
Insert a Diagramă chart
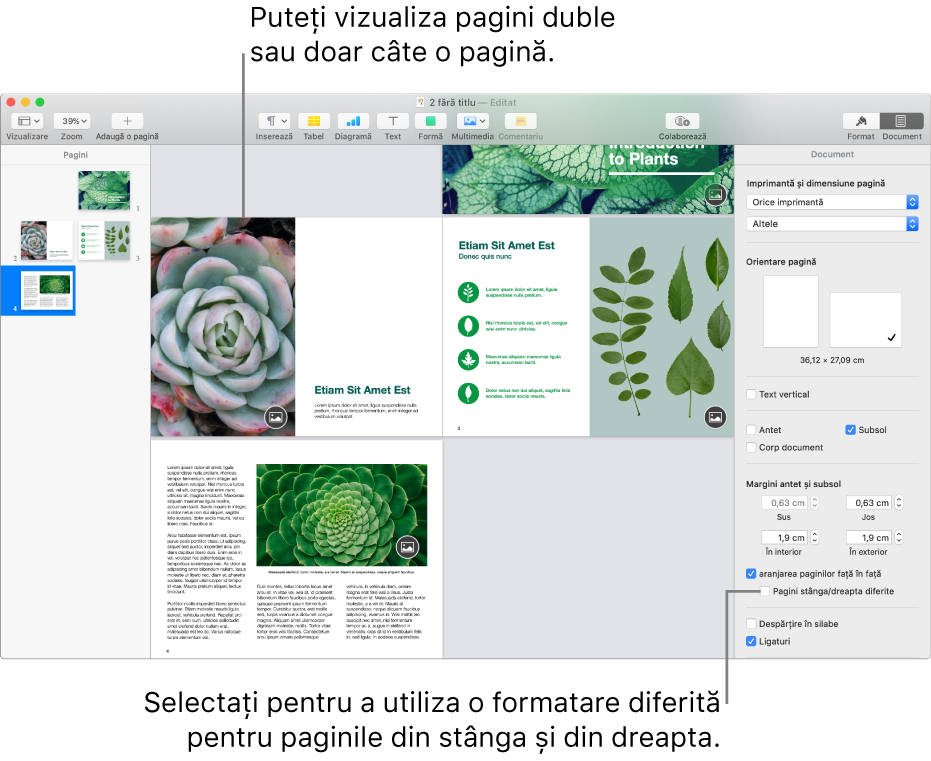pyautogui.click(x=353, y=121)
